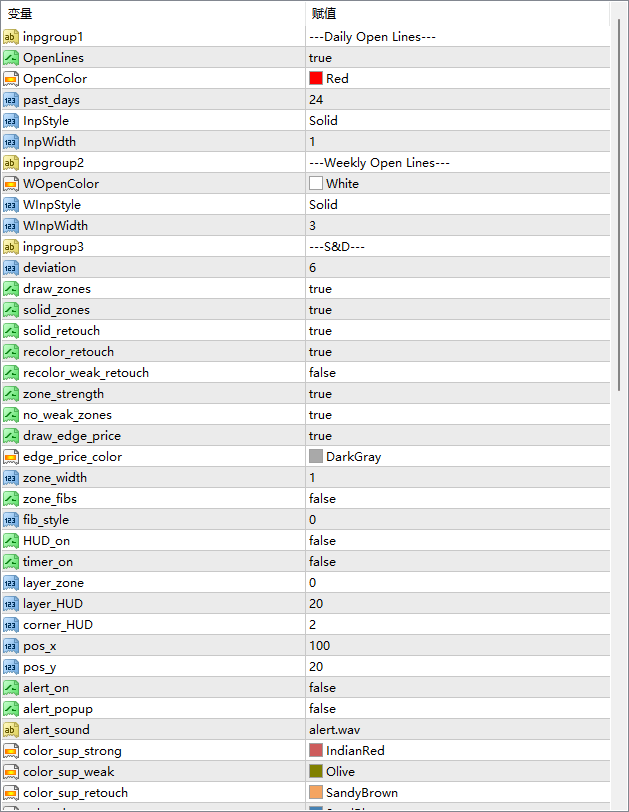
Task: Toggle the alert_popup false value
Action: (x=458, y=709)
